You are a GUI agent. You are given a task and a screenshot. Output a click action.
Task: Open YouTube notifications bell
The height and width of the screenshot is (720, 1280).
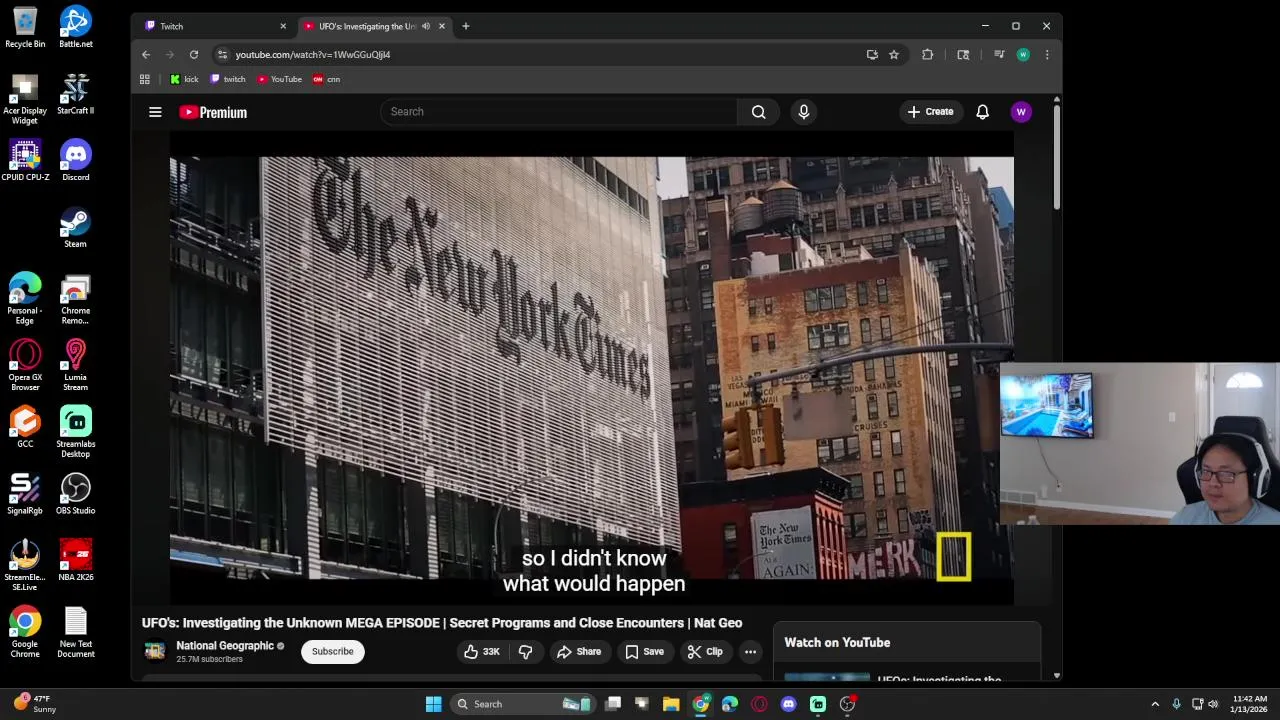(x=982, y=112)
